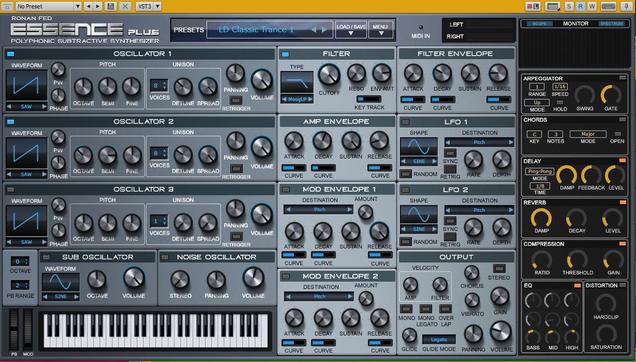Click LFO 2 sine shape display
This screenshot has height=362, width=636.
[419, 215]
